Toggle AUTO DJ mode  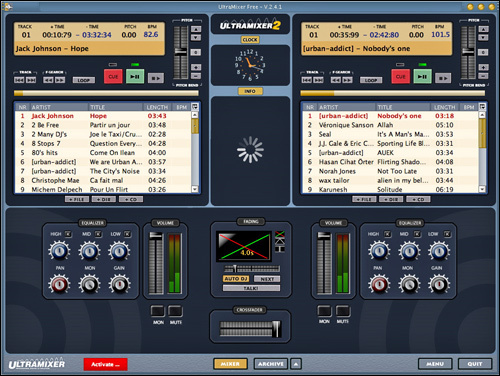236,279
